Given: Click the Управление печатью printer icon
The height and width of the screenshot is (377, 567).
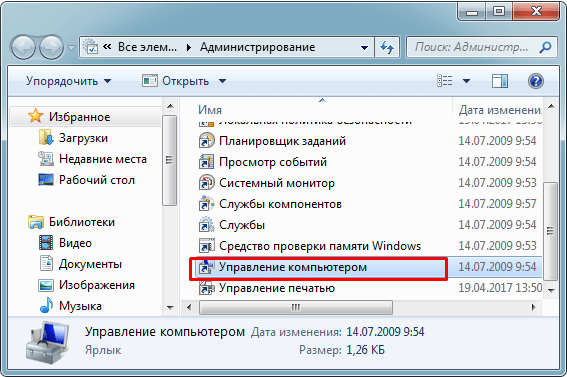Looking at the screenshot, I should click(206, 288).
